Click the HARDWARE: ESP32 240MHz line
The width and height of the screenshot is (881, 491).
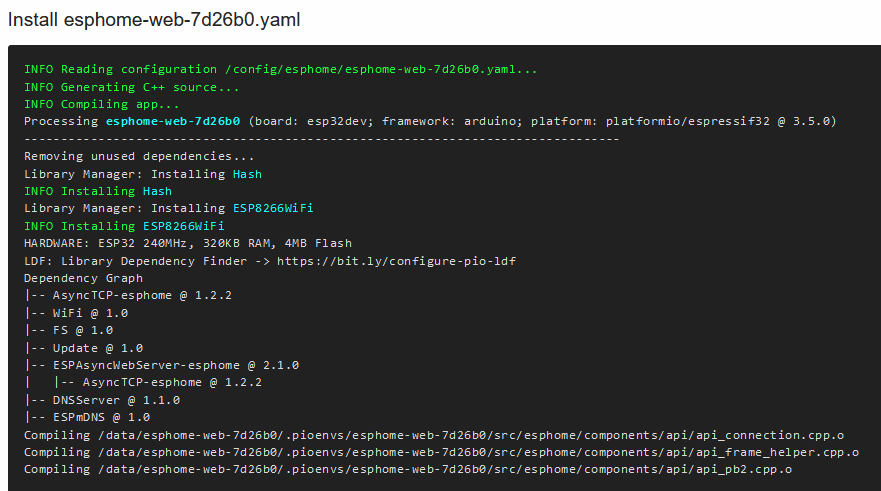(188, 243)
